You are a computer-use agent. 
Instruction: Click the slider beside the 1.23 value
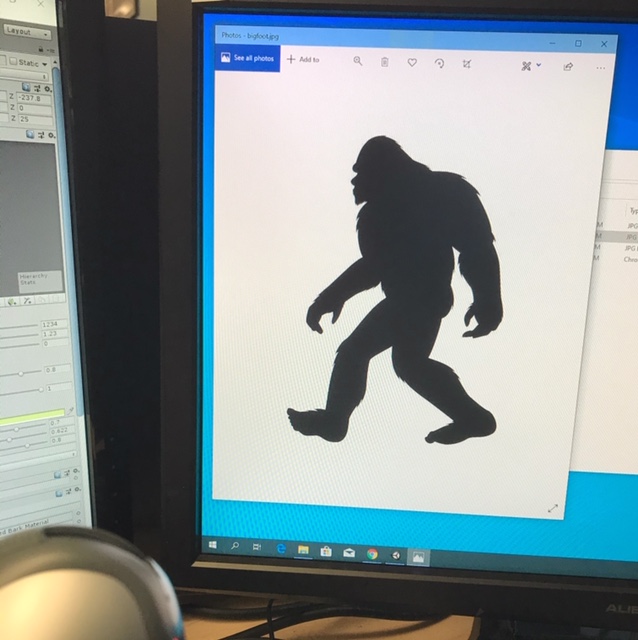[x=19, y=336]
